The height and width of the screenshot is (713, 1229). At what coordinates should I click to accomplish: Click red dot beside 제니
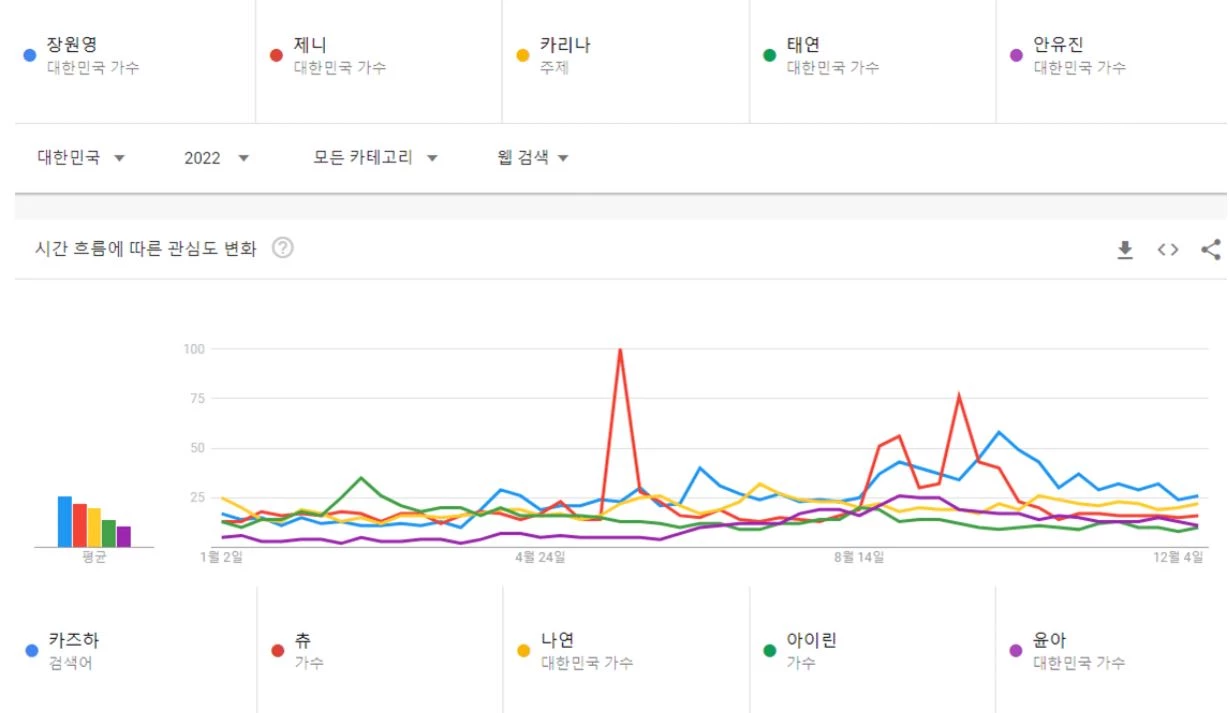click(x=277, y=56)
